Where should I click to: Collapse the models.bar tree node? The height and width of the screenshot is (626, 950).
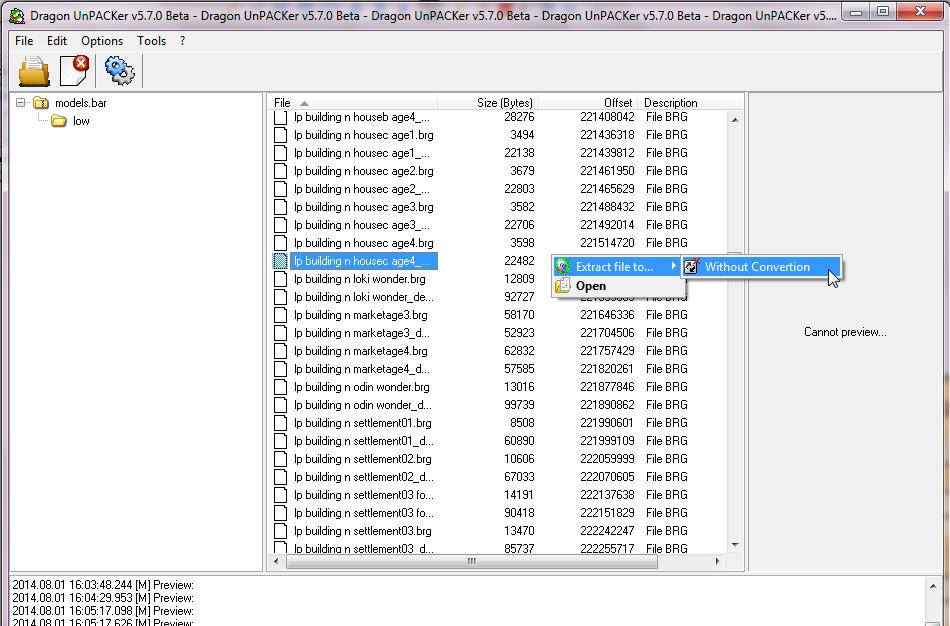click(x=21, y=102)
